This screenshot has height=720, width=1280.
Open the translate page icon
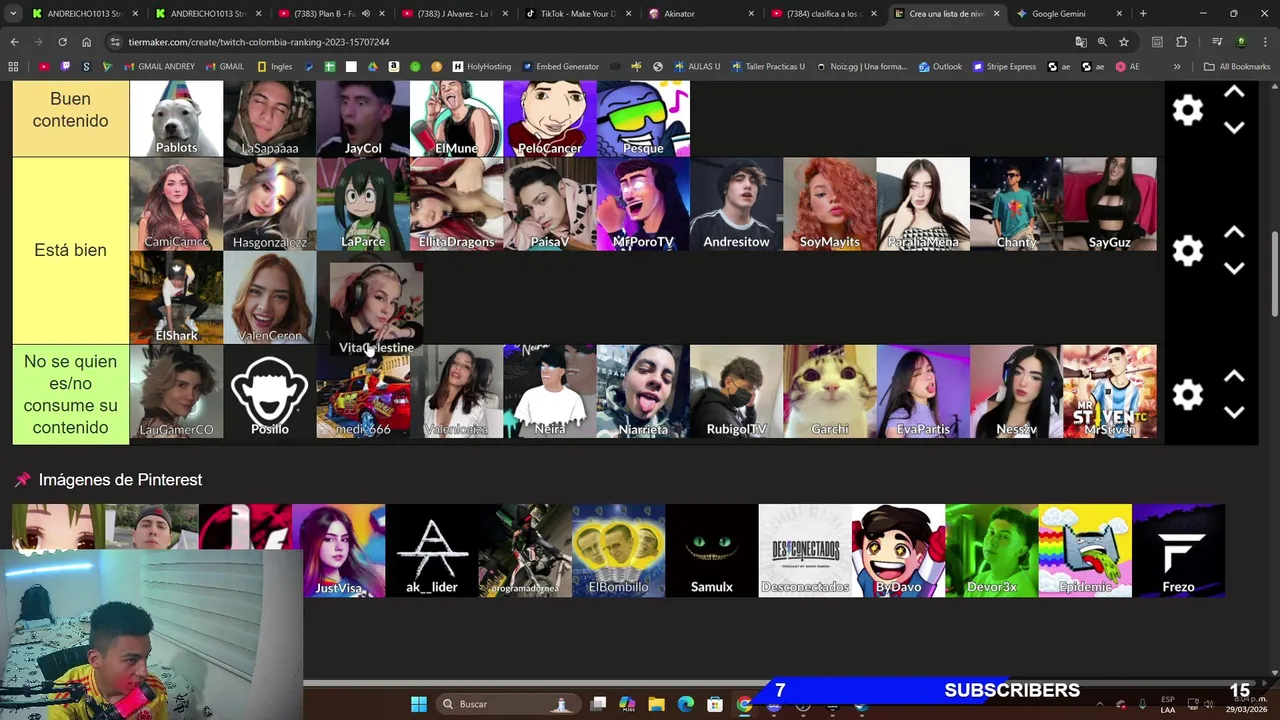[x=1081, y=42]
